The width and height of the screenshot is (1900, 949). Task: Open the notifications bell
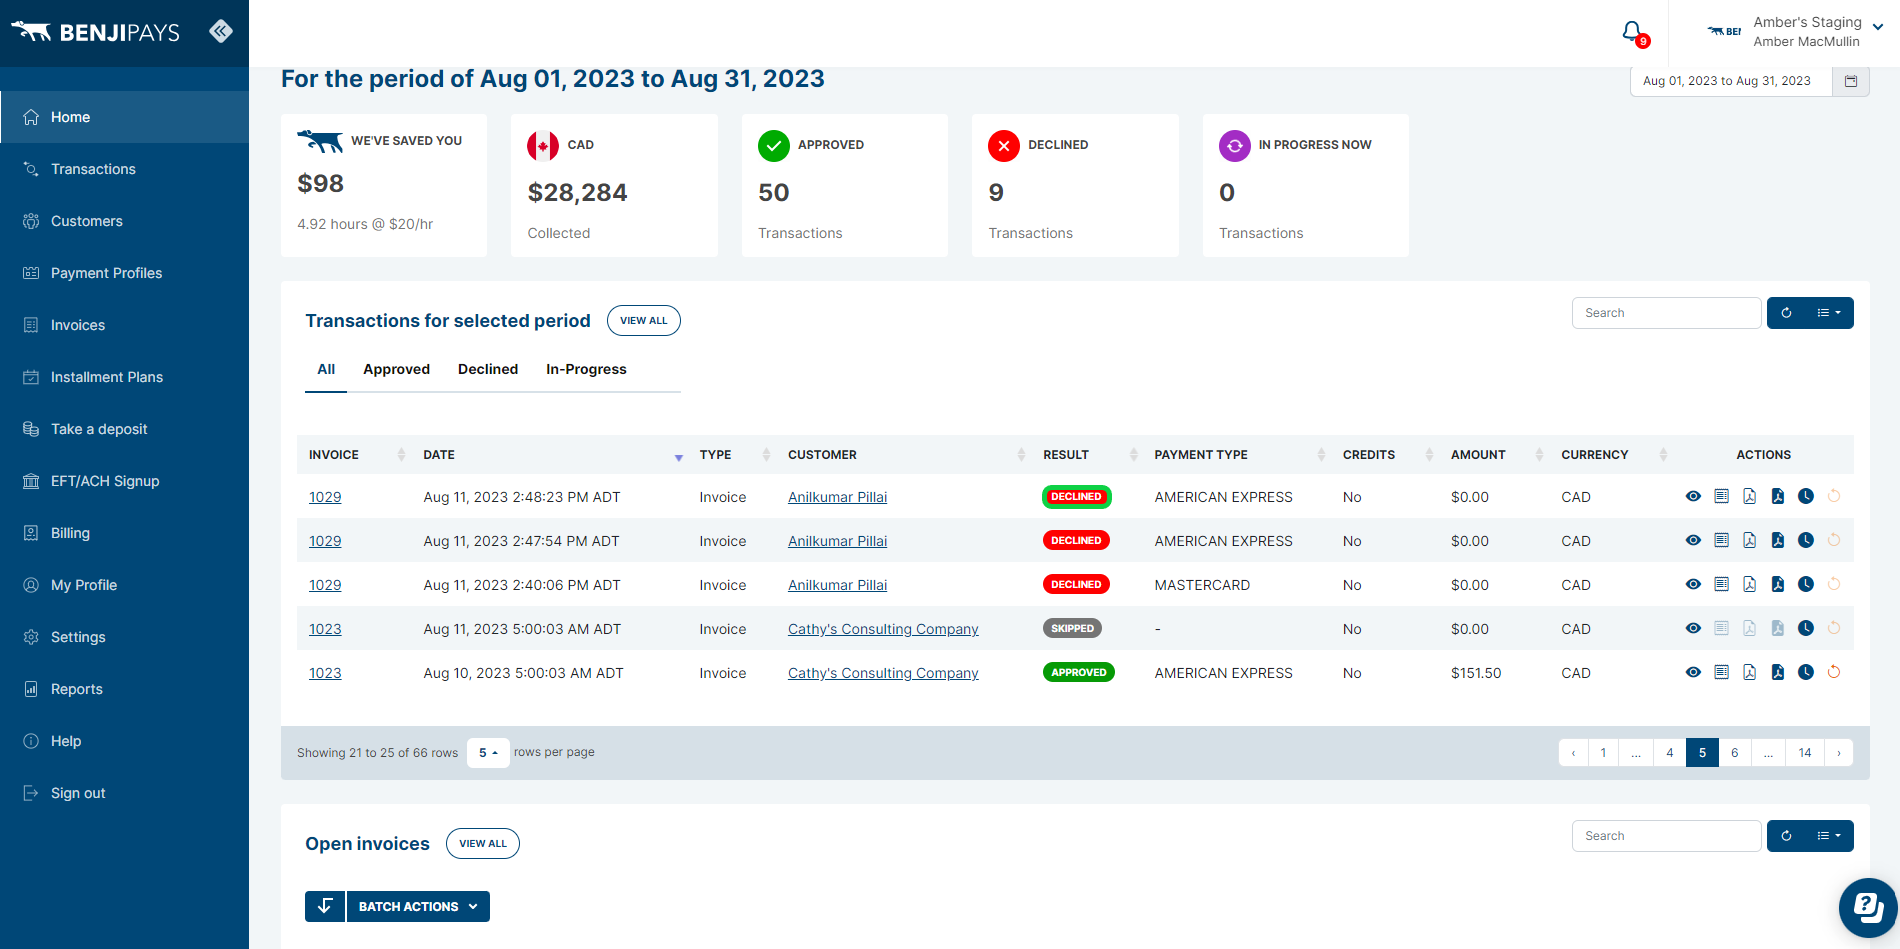tap(1632, 32)
